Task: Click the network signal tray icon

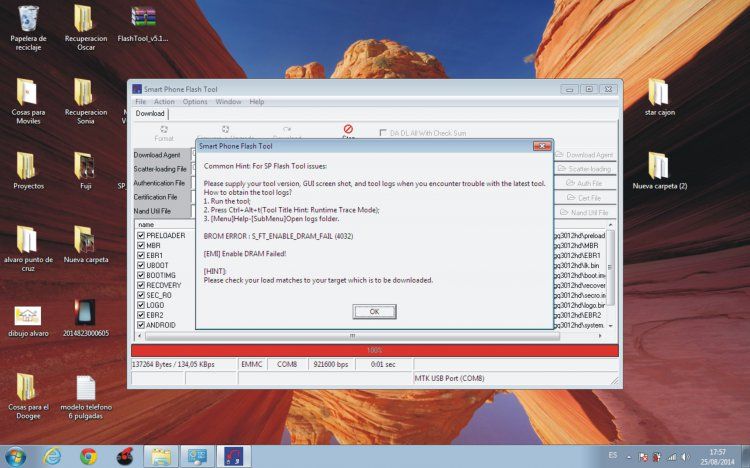Action: click(x=672, y=457)
